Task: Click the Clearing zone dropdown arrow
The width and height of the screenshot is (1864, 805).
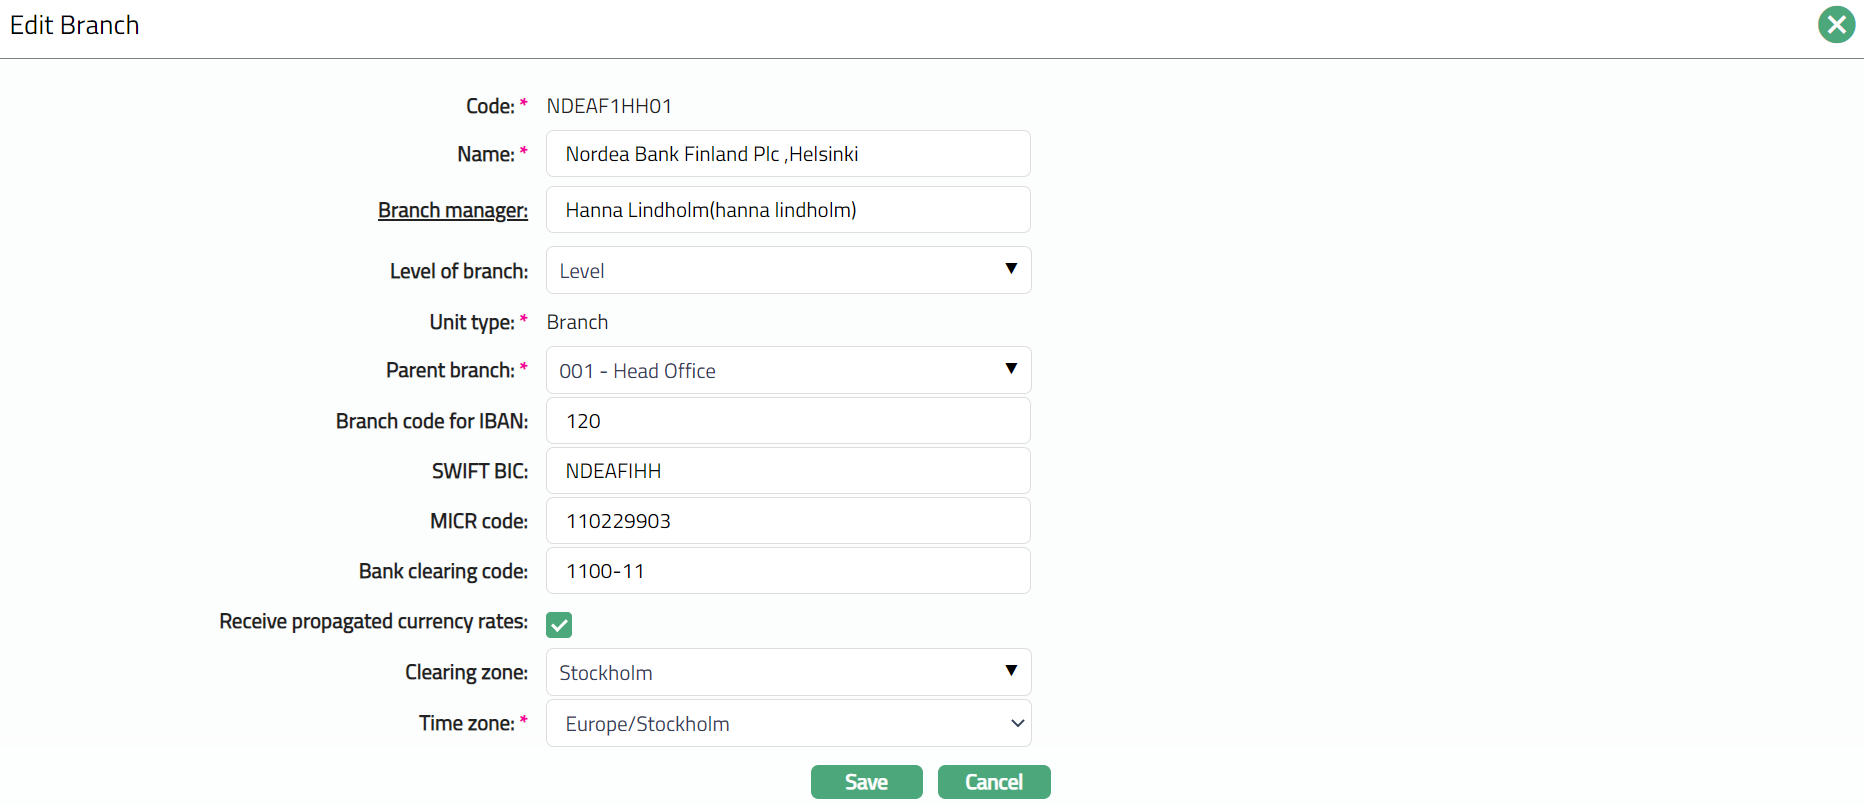Action: (1011, 671)
